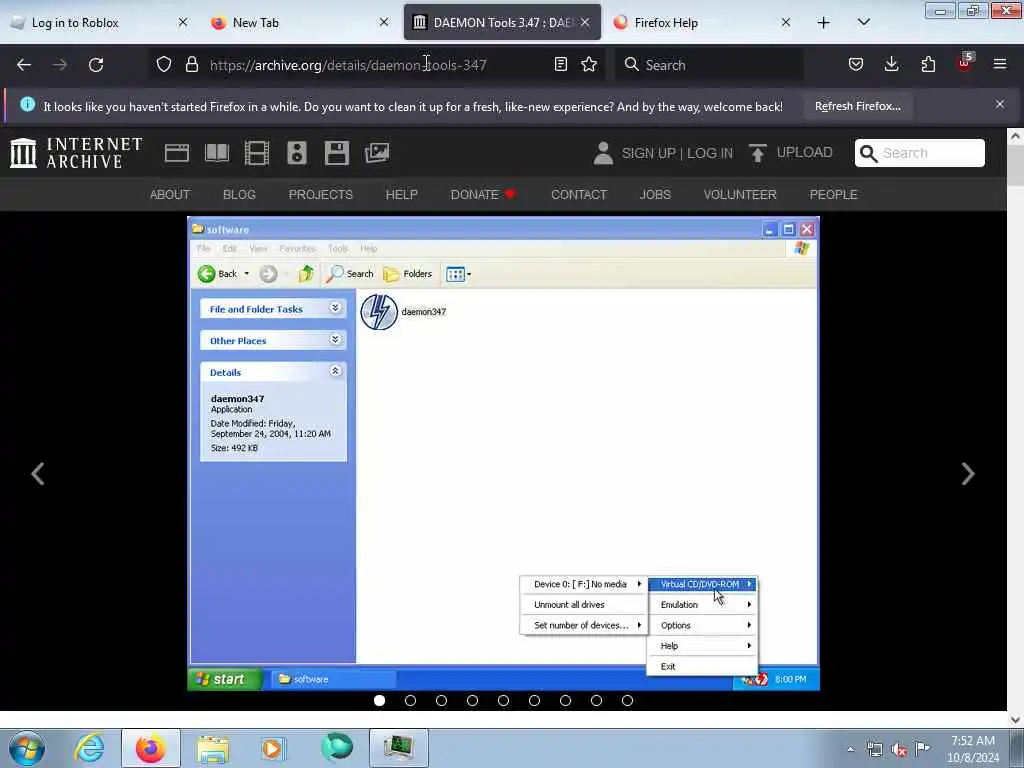The image size is (1024, 768).
Task: Go back to the previous page
Action: (x=24, y=65)
